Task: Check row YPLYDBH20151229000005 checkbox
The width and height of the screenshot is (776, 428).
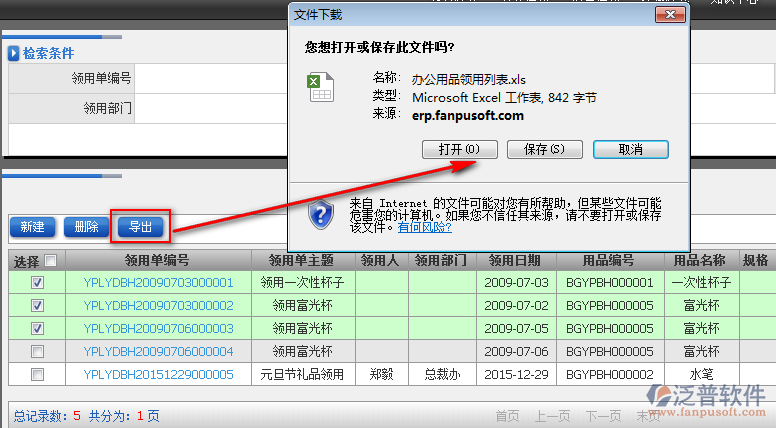Action: [37, 375]
